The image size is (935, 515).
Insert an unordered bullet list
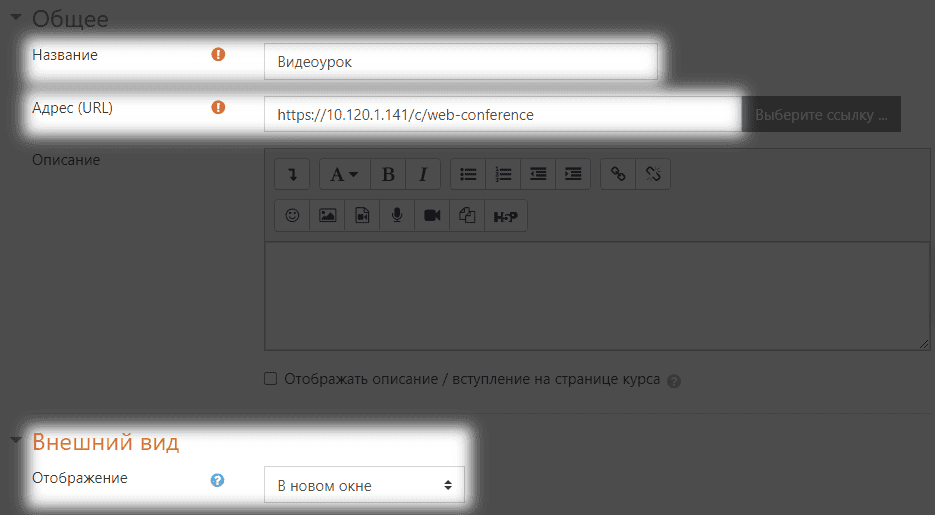[468, 174]
